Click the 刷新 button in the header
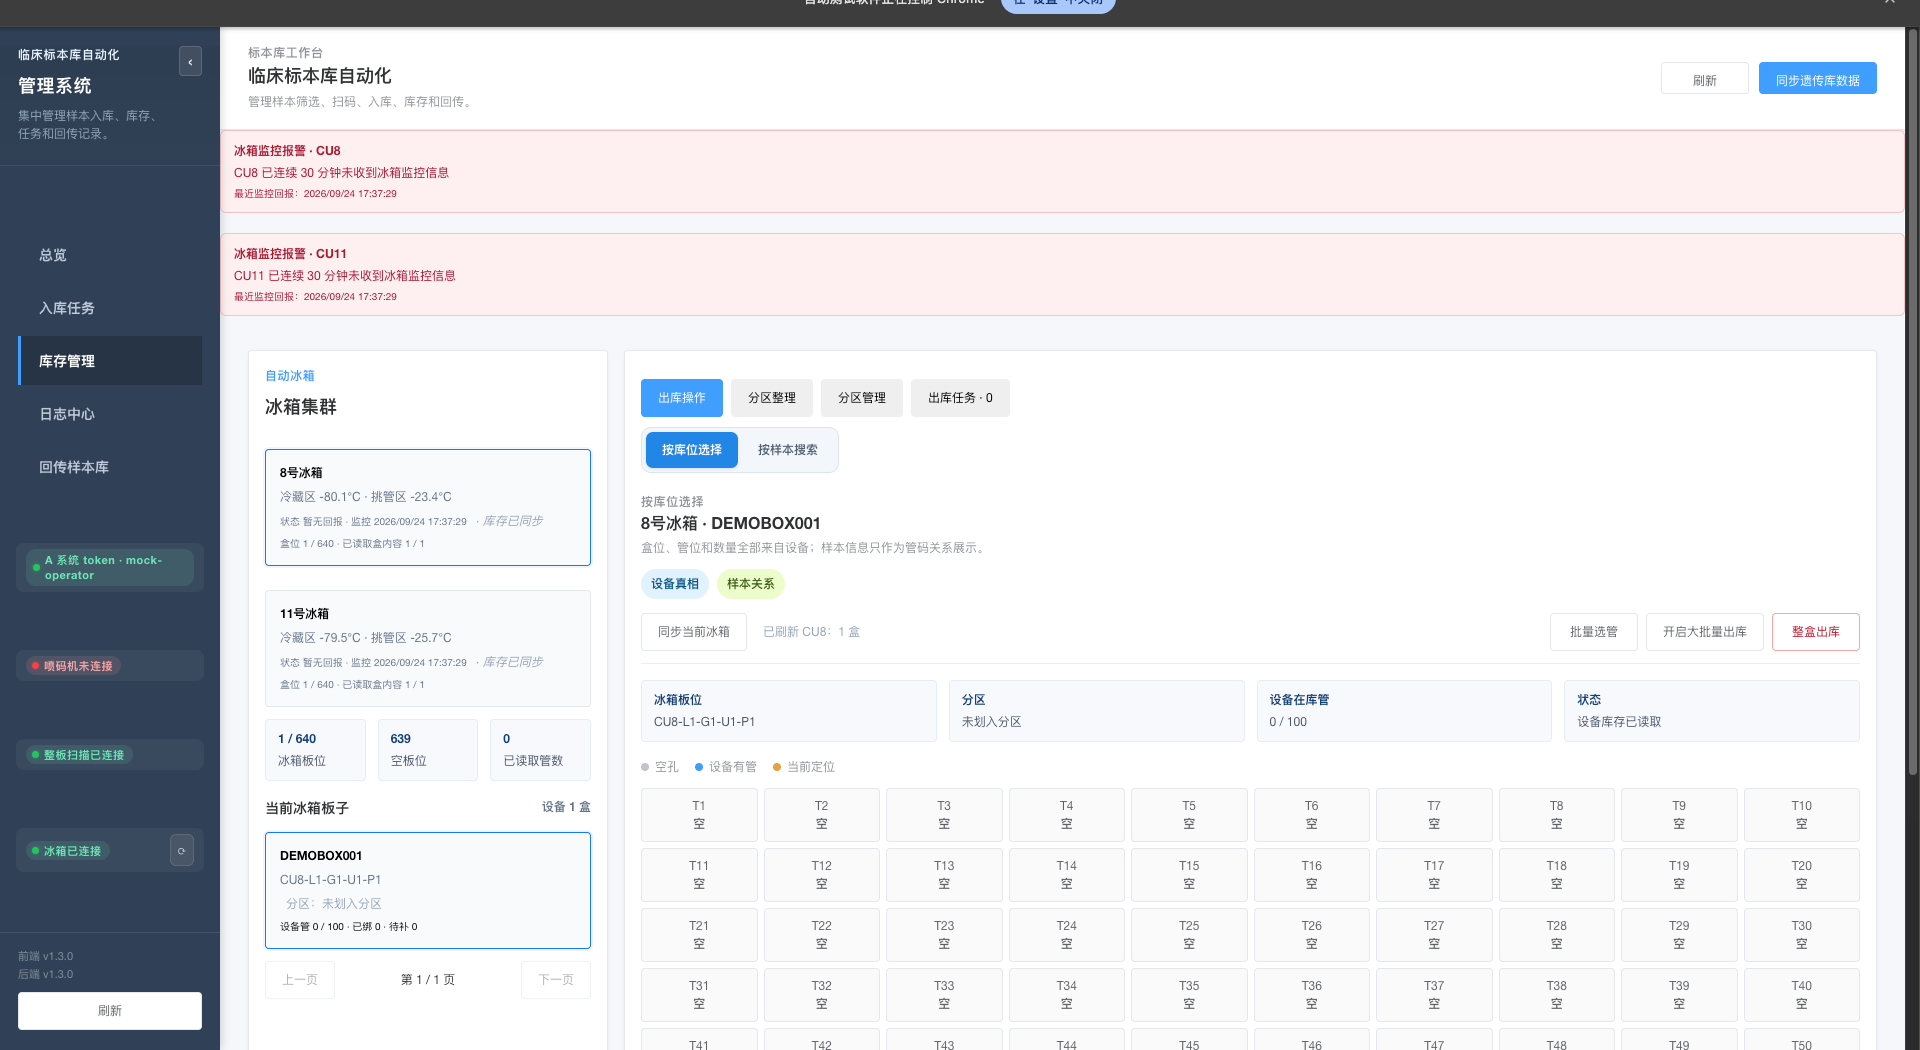1920x1050 pixels. click(1705, 80)
